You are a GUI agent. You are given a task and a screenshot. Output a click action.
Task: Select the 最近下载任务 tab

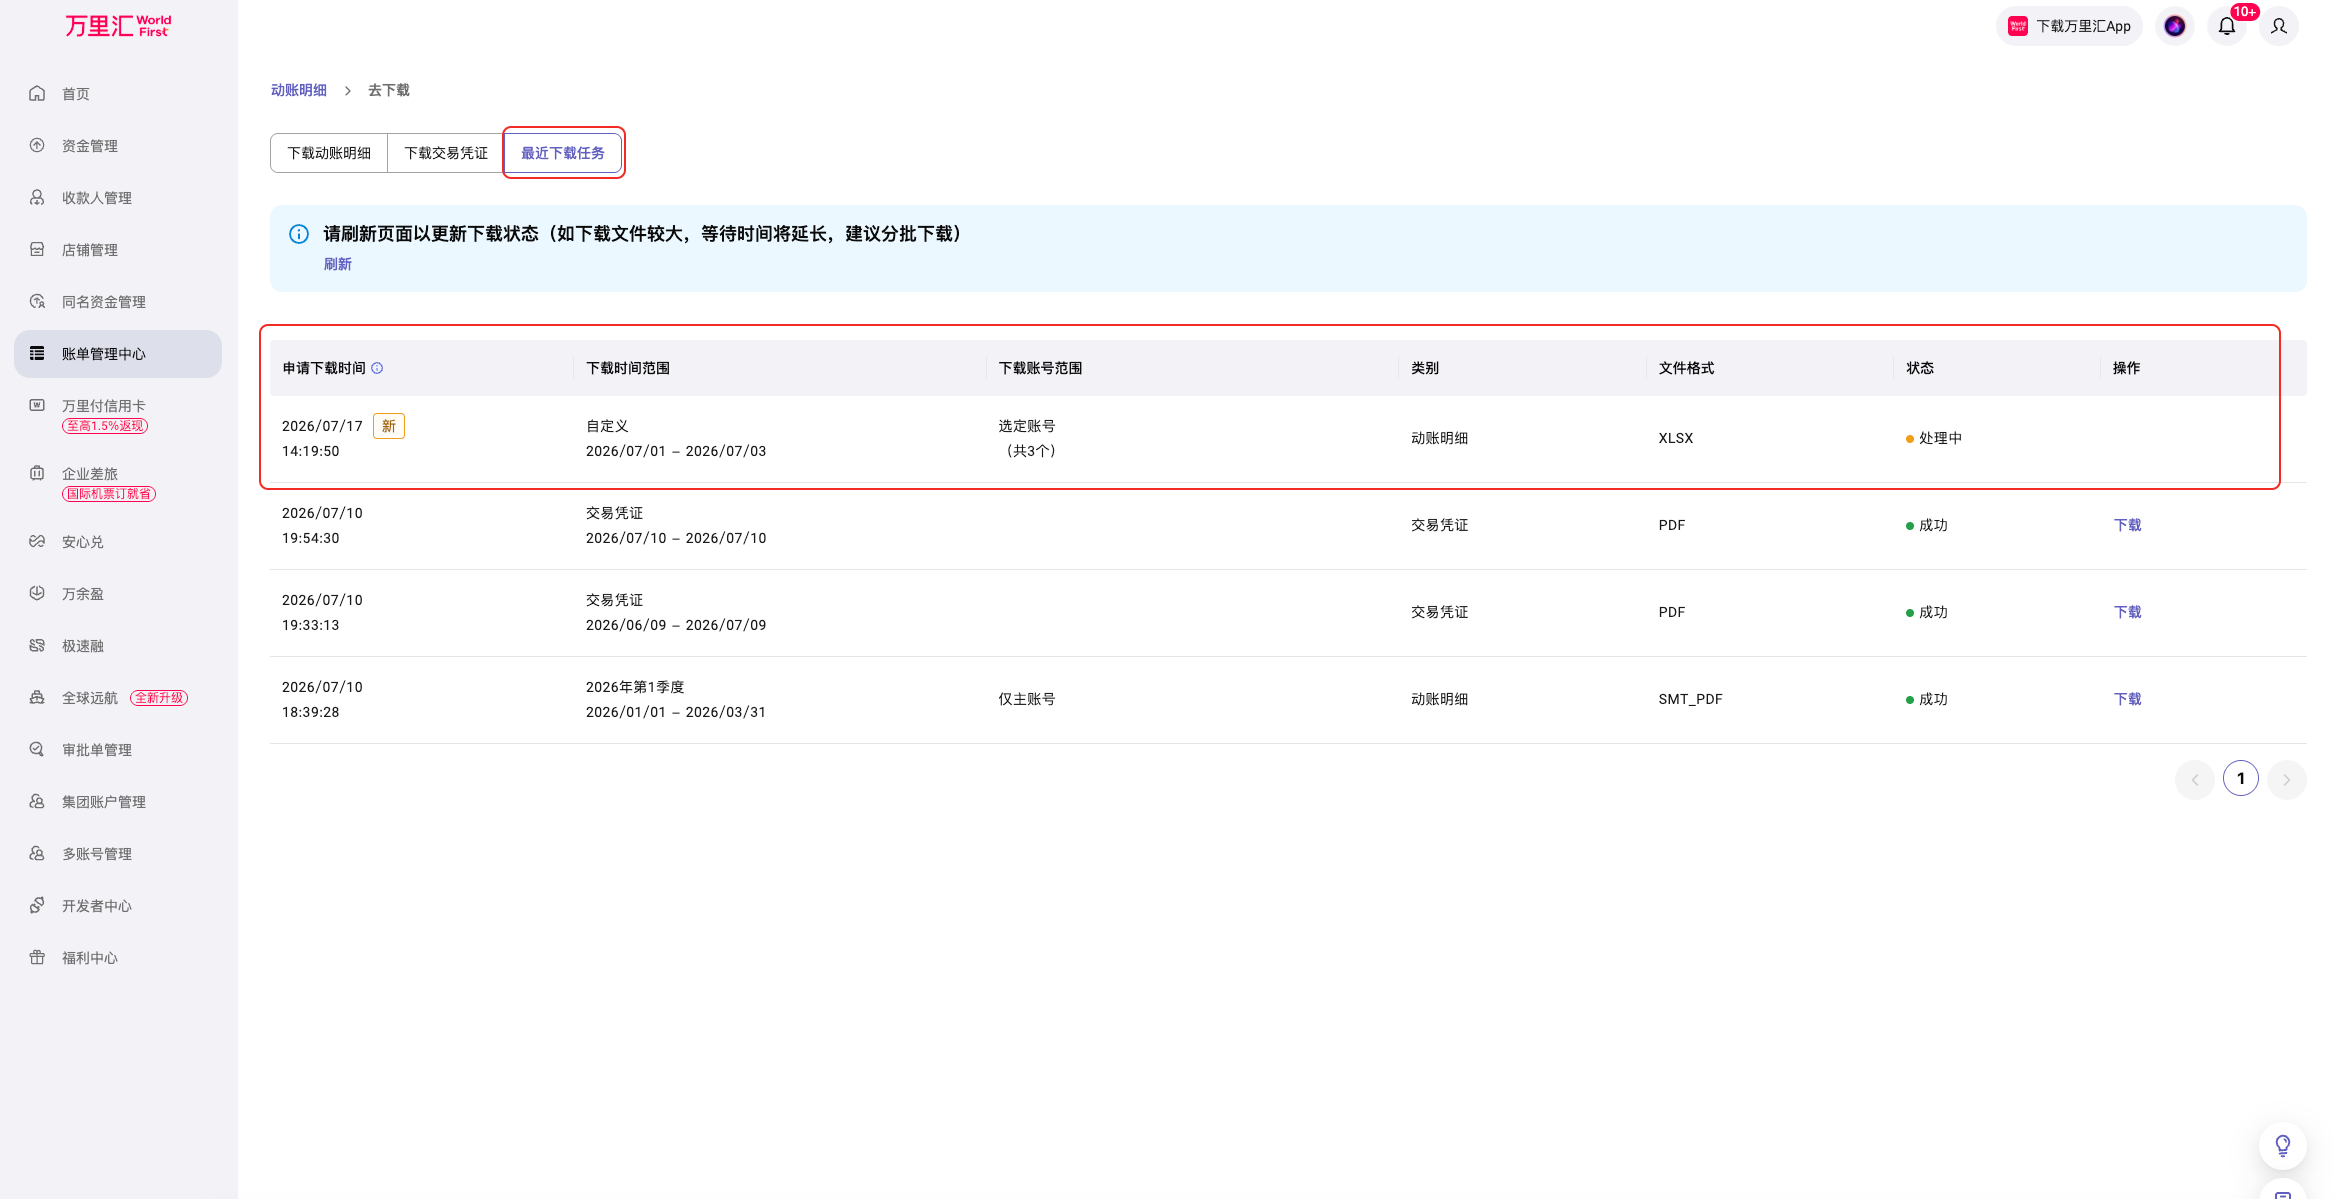click(x=563, y=153)
